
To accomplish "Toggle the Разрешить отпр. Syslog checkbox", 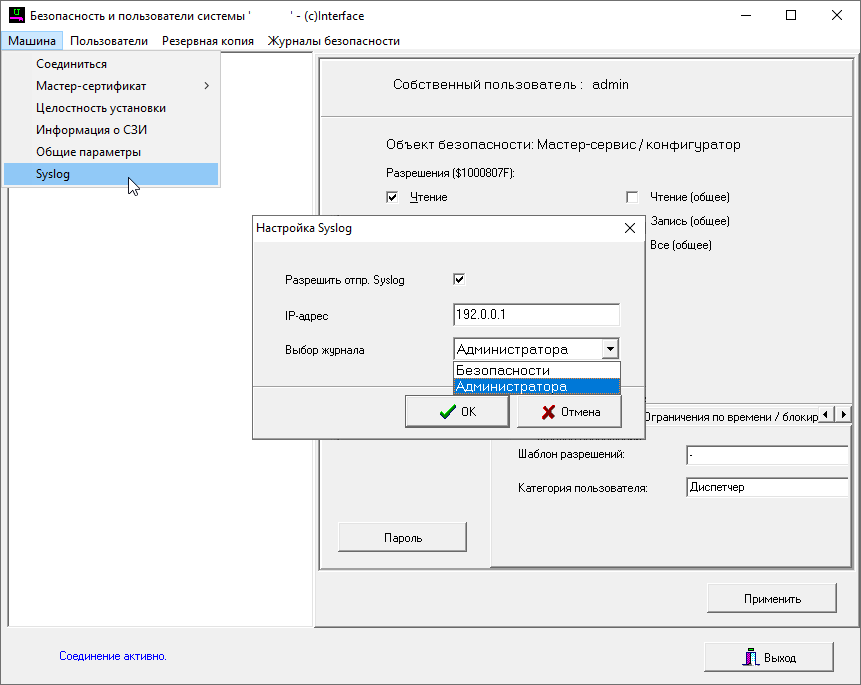I will point(459,279).
